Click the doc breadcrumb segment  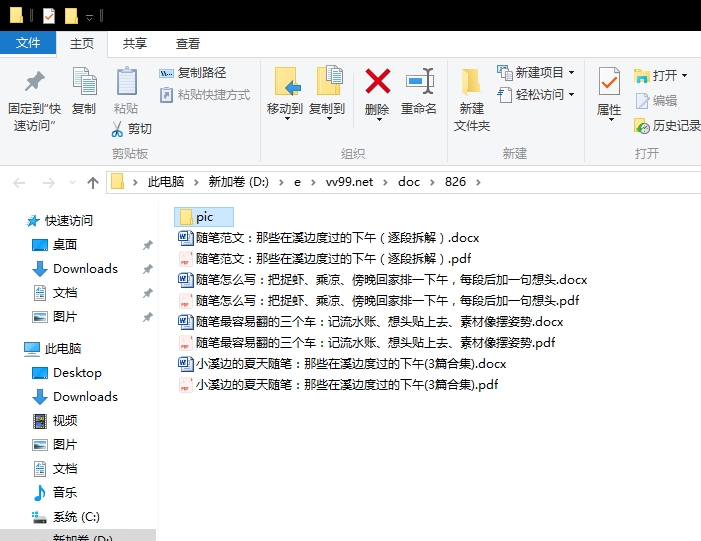tap(409, 182)
